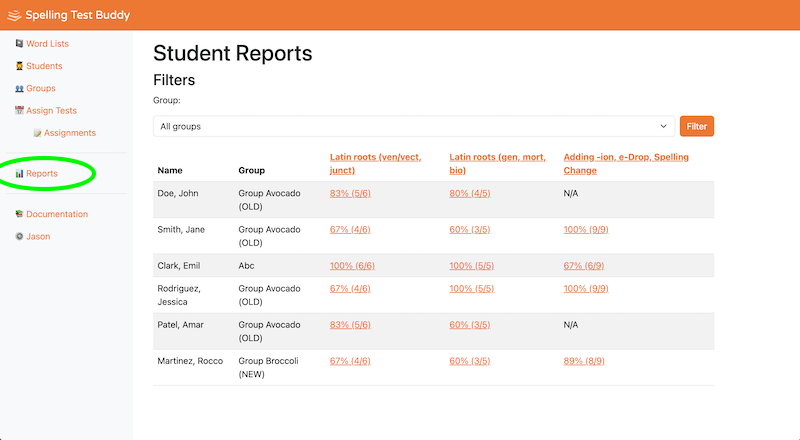The image size is (800, 440).
Task: Click the gear icon beside Jason
Action: tap(19, 237)
